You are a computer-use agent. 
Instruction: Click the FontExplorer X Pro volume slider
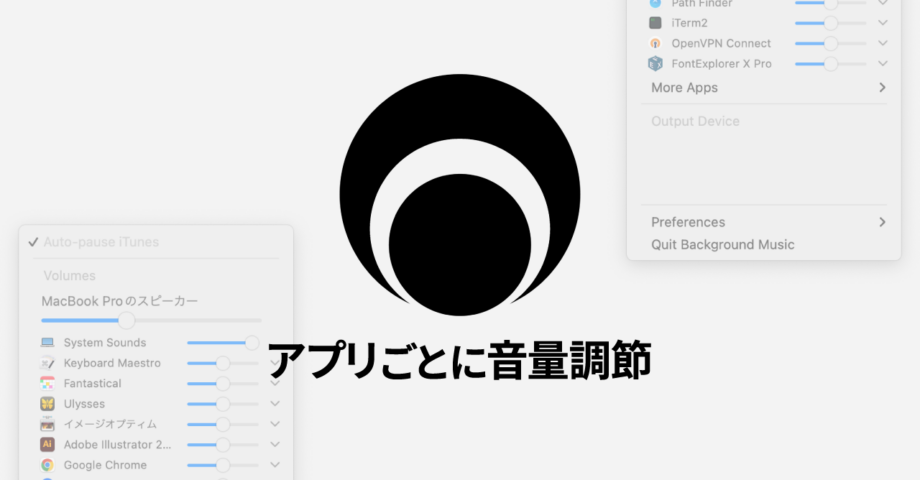(x=831, y=63)
